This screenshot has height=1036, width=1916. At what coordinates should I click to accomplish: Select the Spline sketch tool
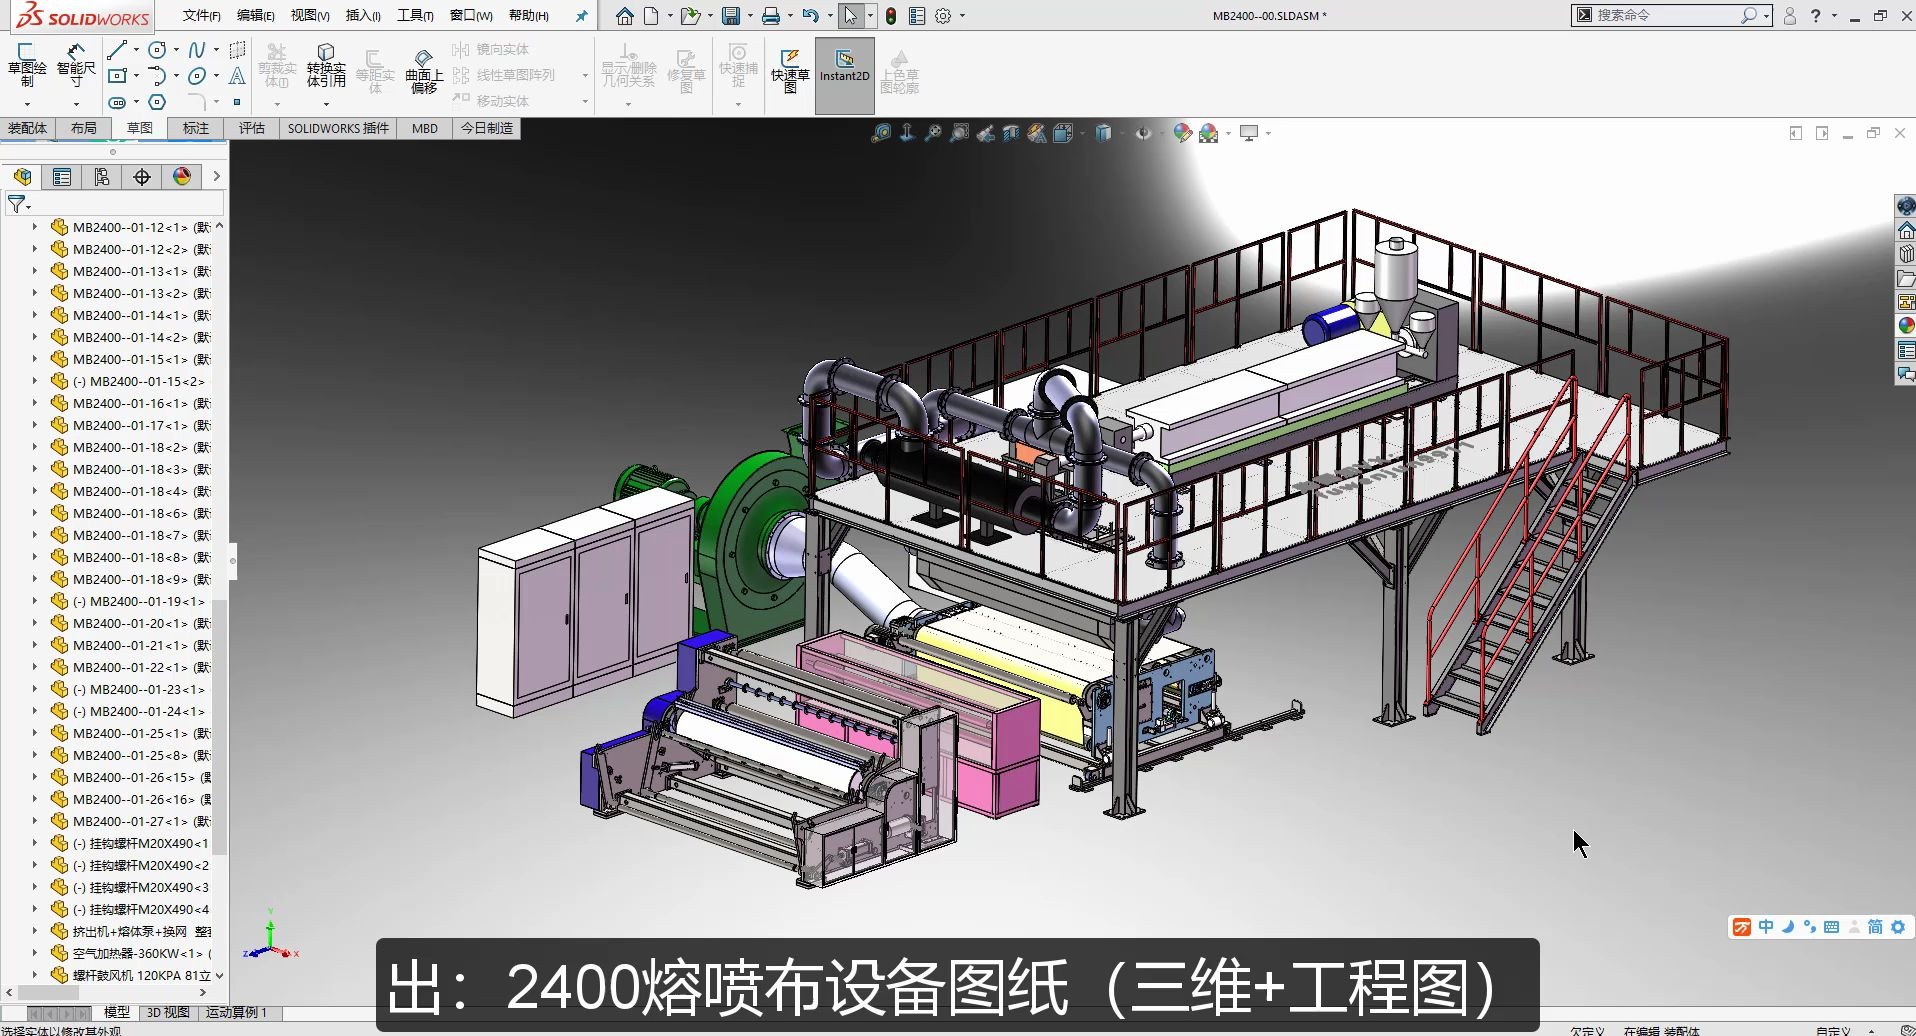point(197,50)
